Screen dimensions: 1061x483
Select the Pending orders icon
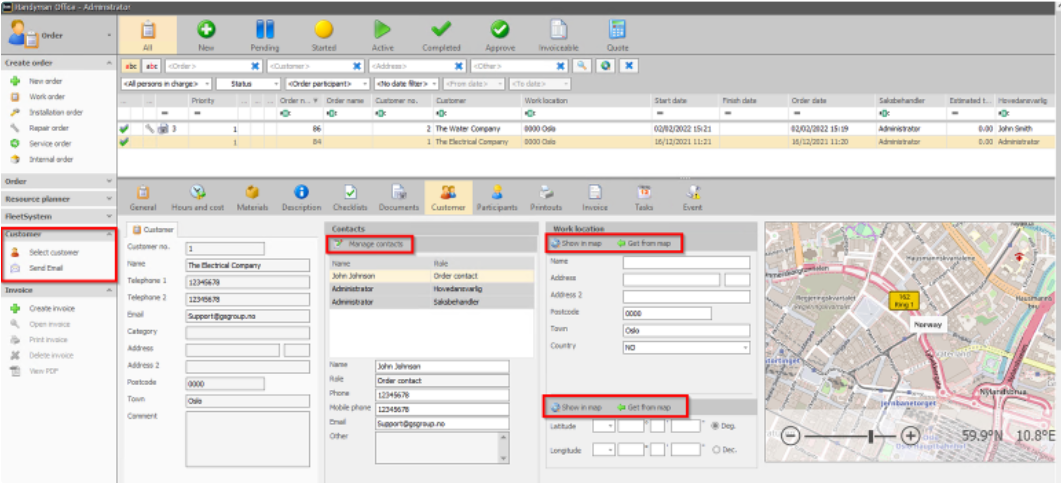pos(265,30)
